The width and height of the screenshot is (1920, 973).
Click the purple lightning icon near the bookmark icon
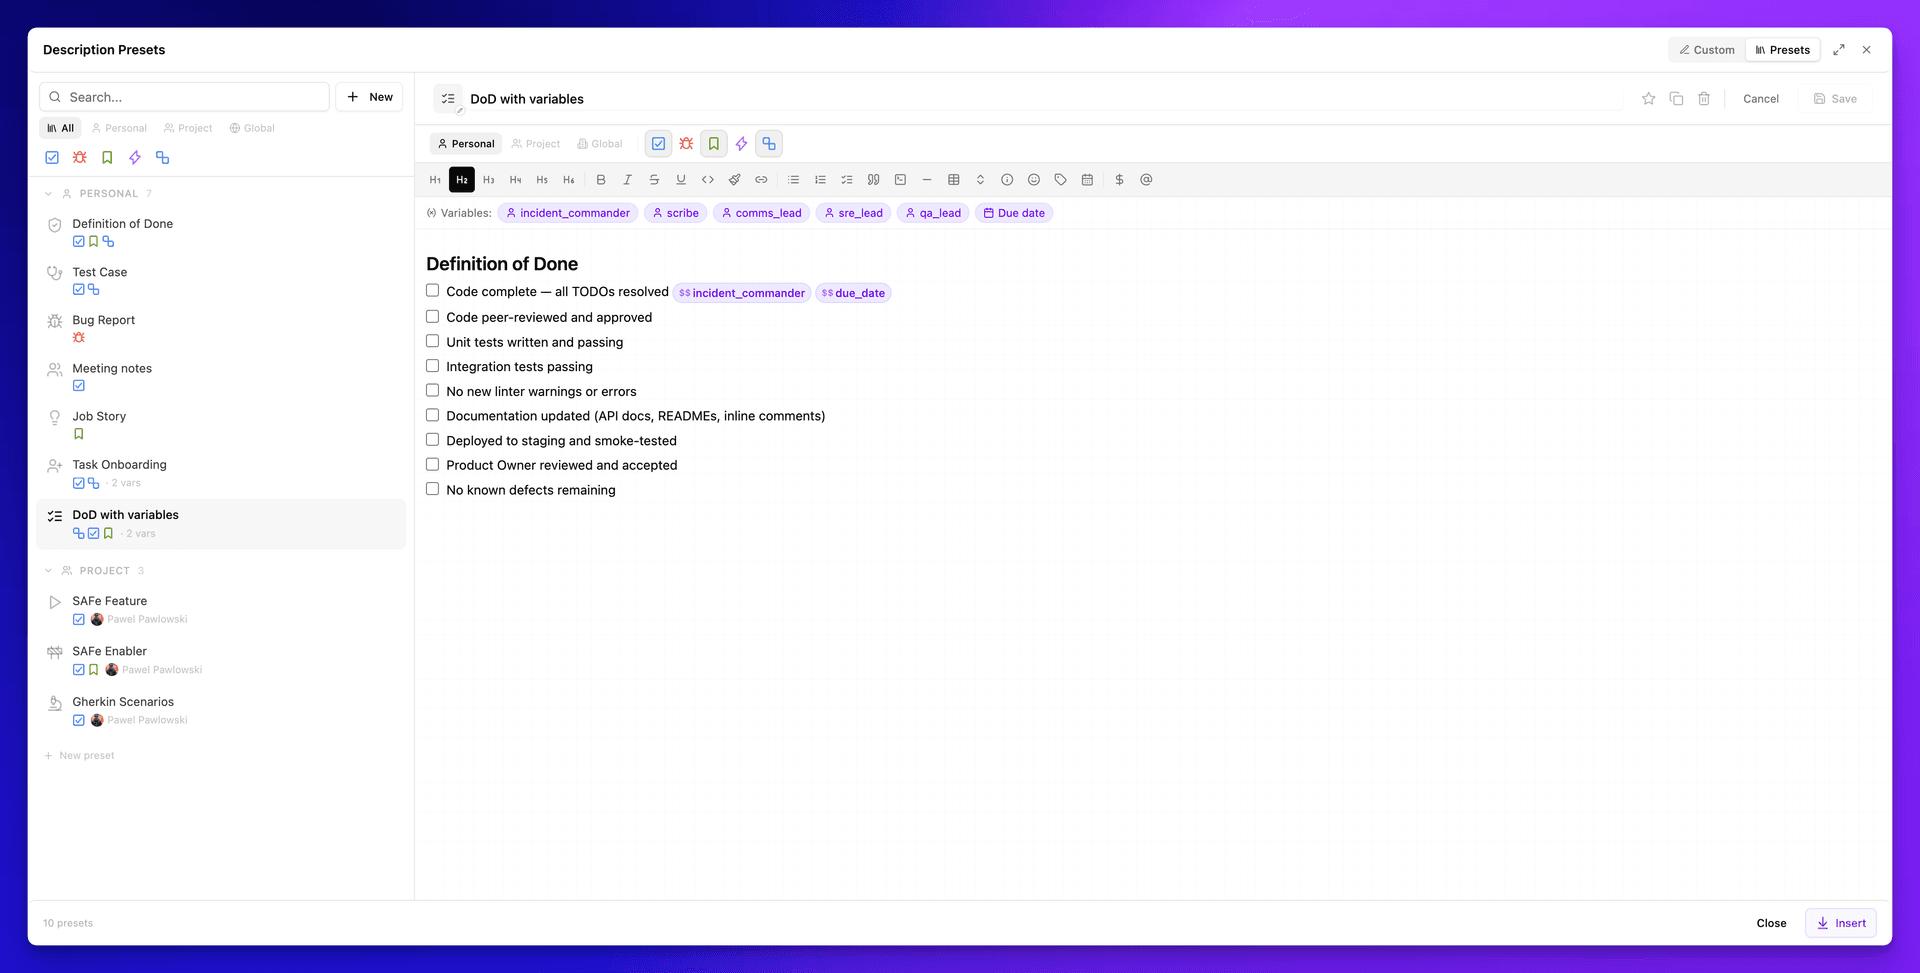pyautogui.click(x=741, y=143)
